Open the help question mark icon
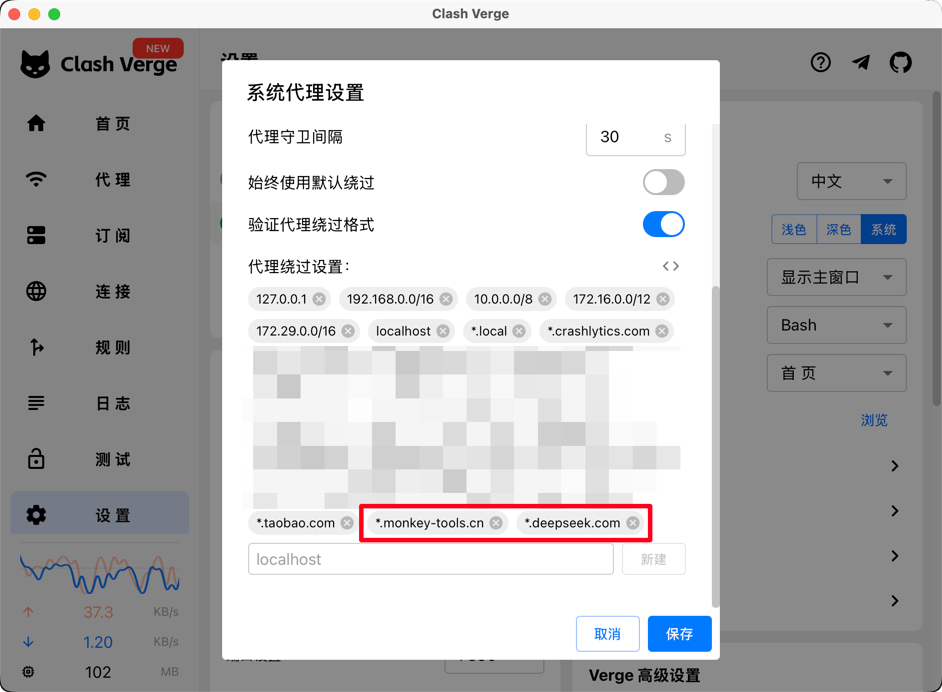 (821, 62)
